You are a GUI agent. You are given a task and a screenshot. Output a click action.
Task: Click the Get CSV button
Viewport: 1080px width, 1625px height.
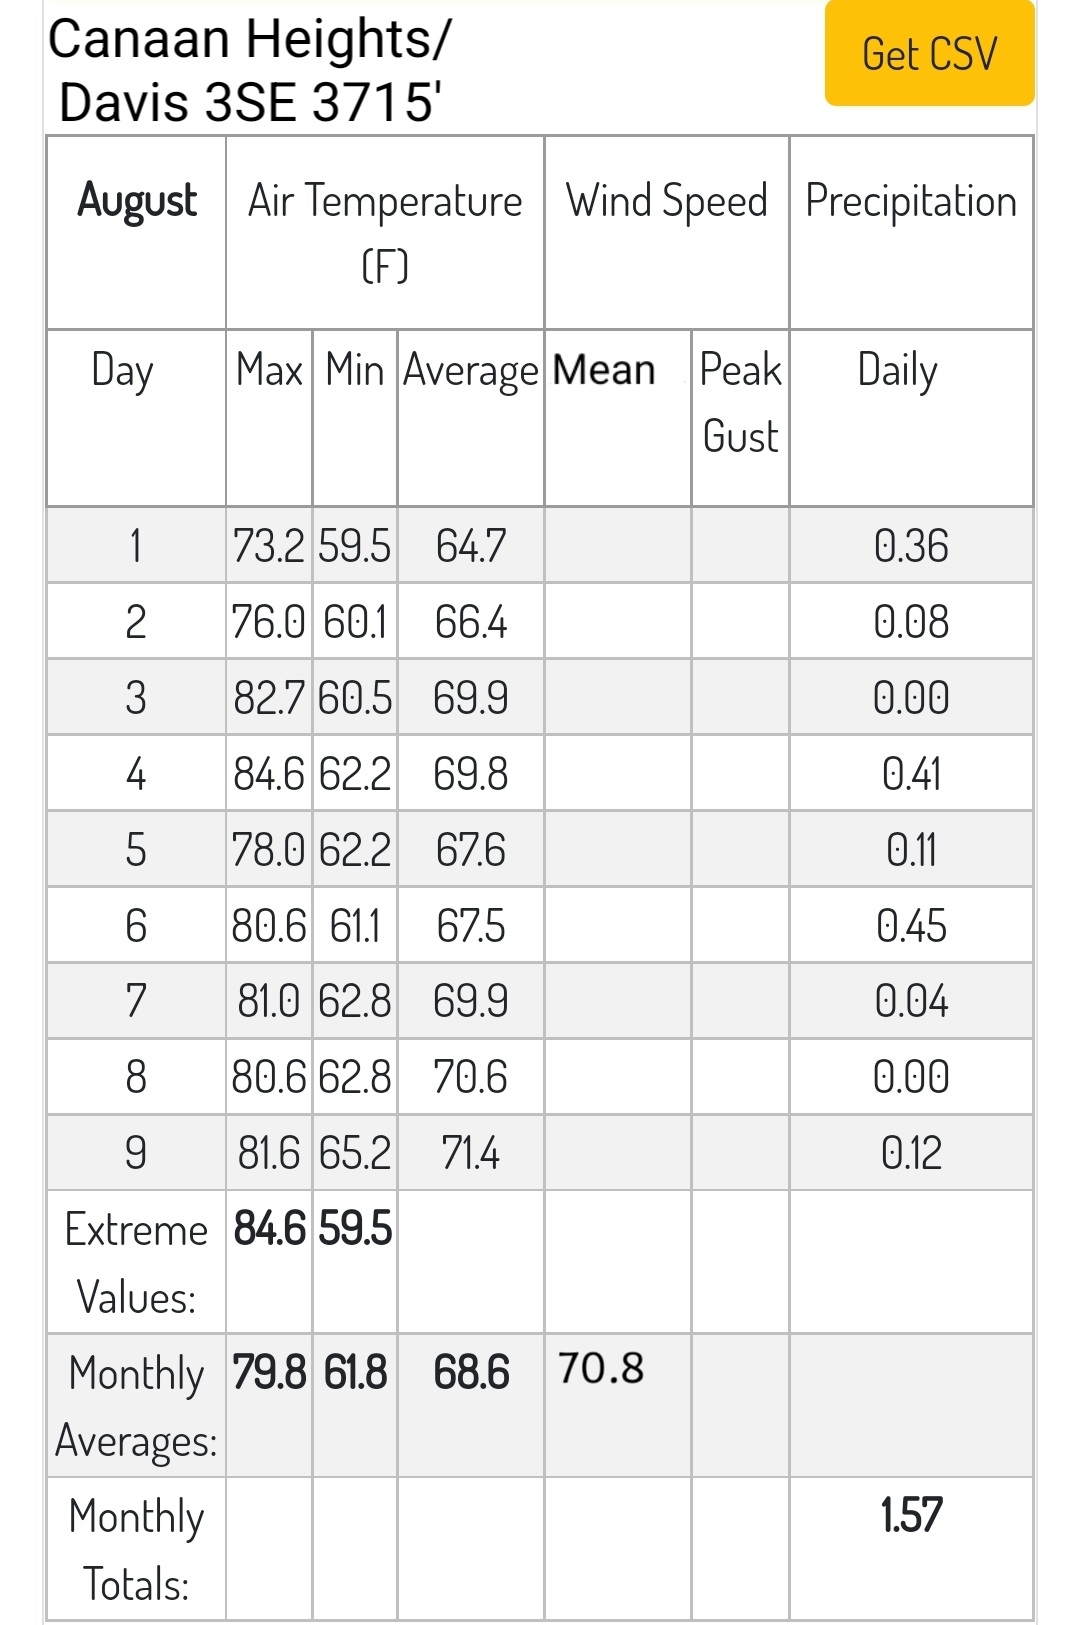[929, 53]
